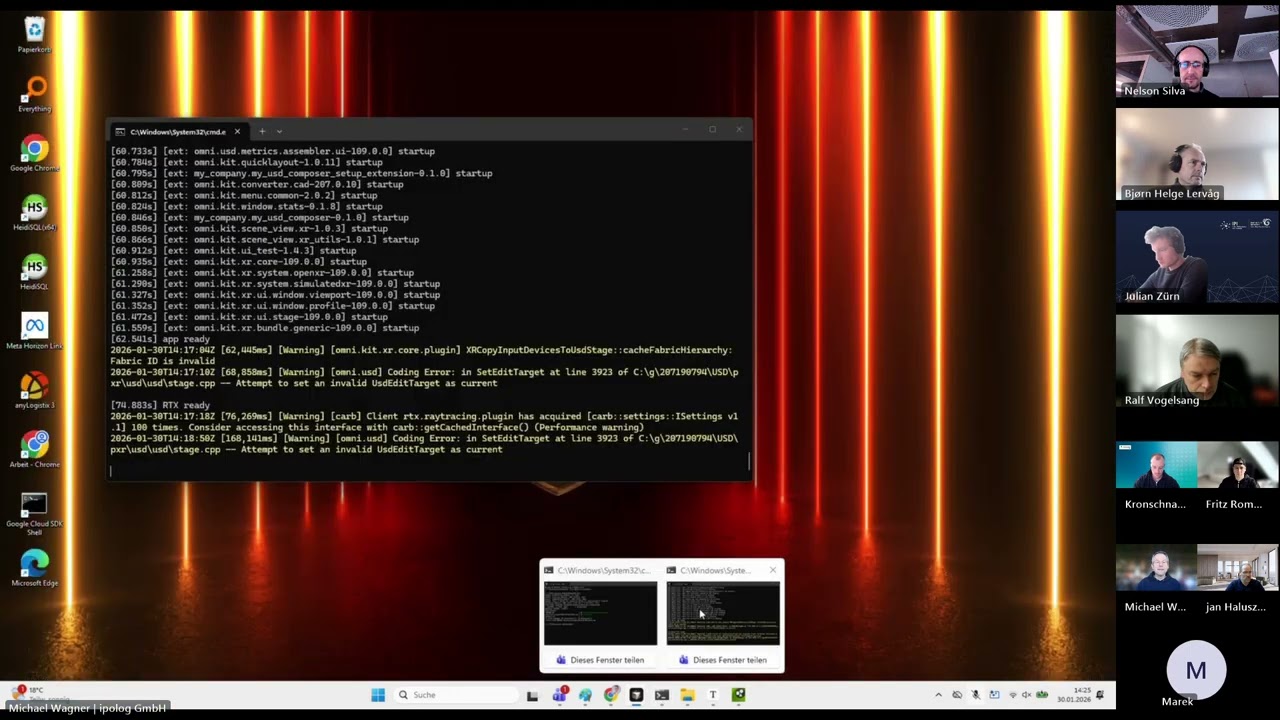Click the 'Fabric ID is invalid' log text

[162, 361]
